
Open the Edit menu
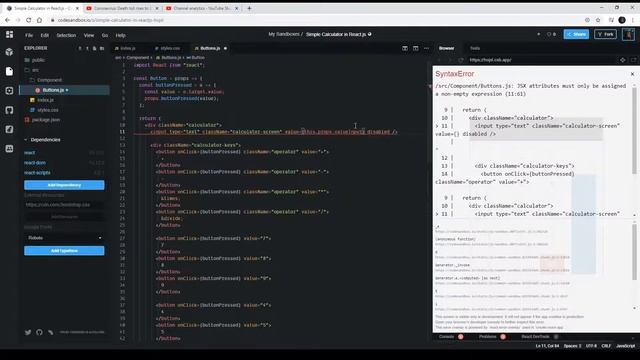(x=44, y=35)
